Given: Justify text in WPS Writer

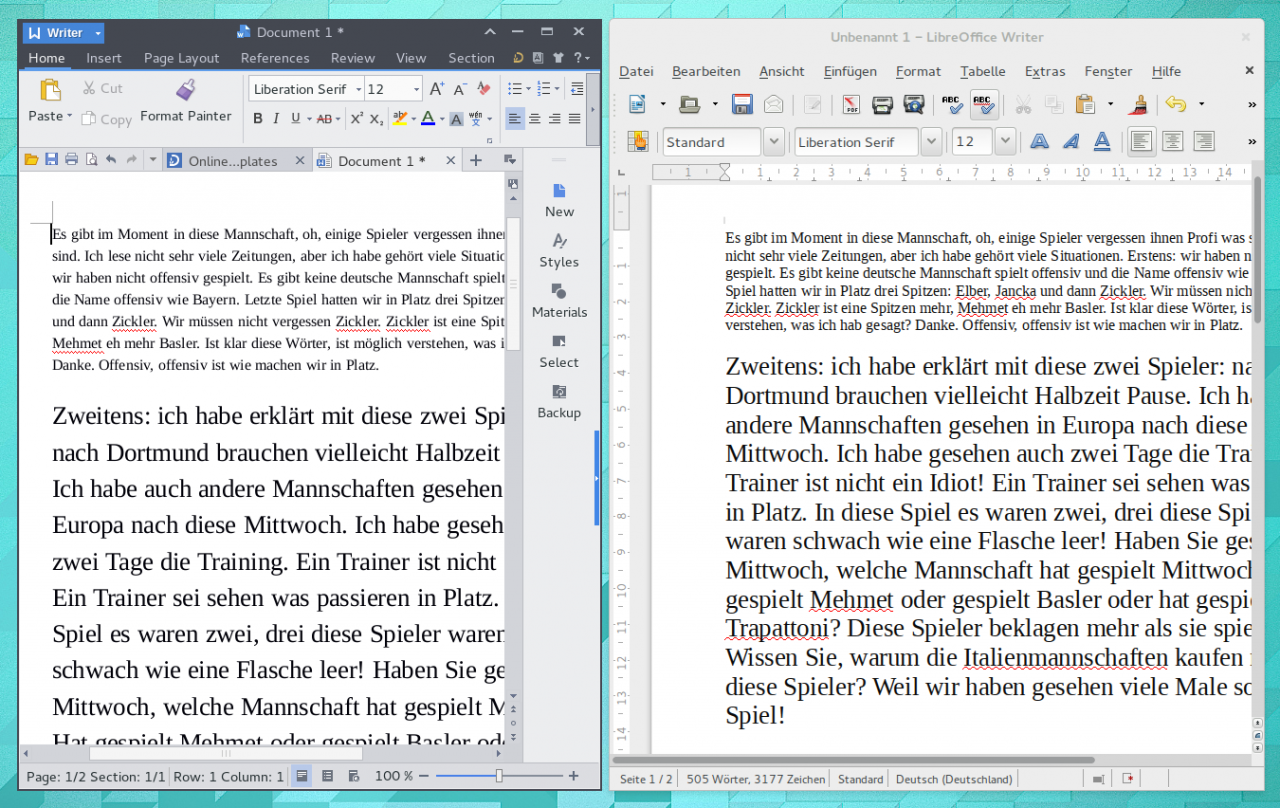Looking at the screenshot, I should pos(574,119).
